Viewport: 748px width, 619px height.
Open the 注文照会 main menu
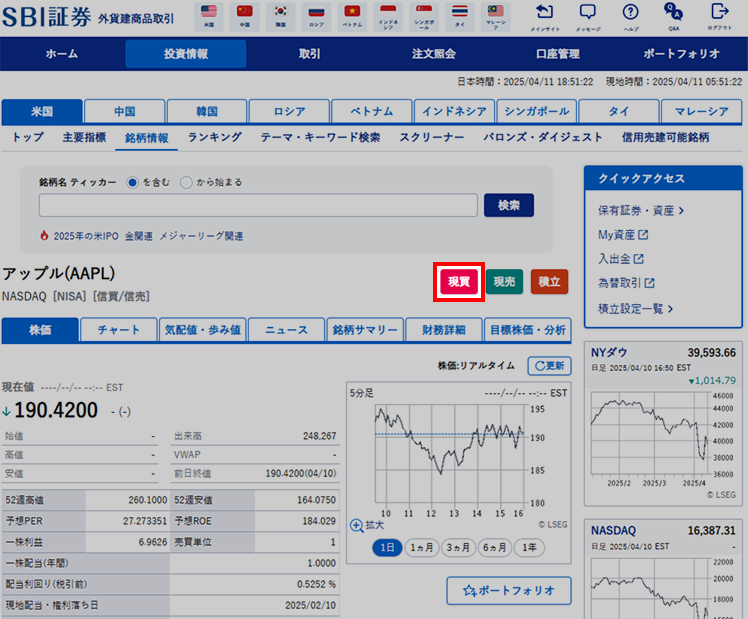point(434,54)
